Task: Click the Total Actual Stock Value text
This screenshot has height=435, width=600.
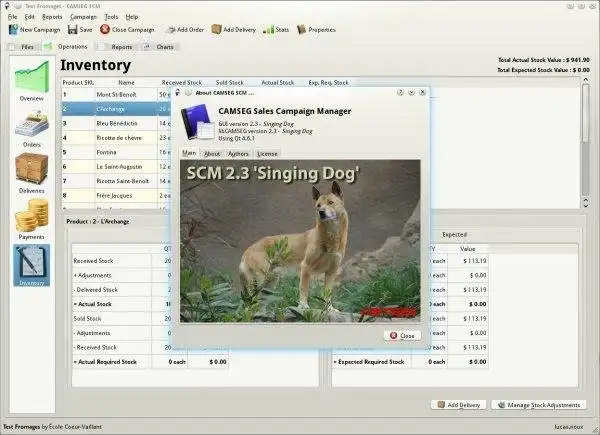Action: (x=544, y=60)
